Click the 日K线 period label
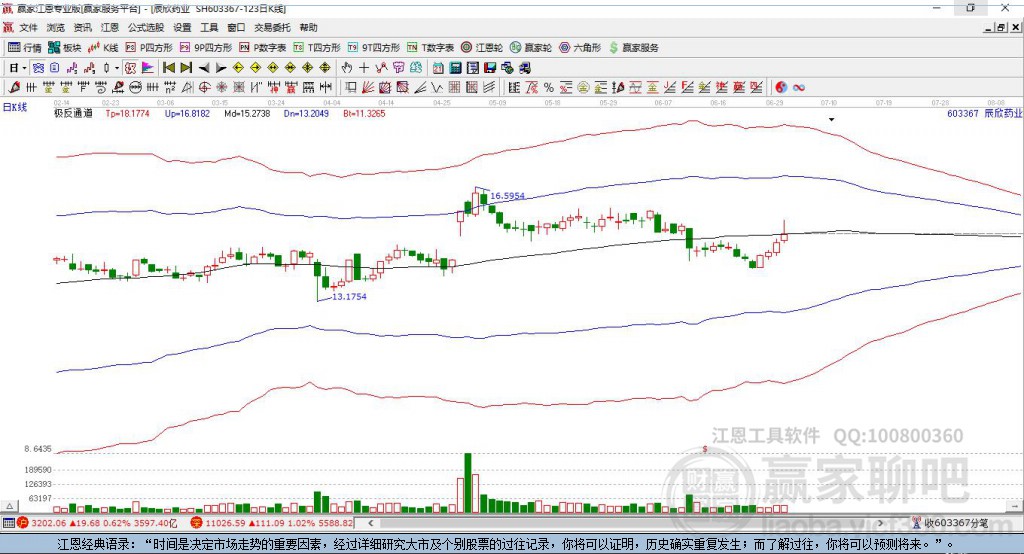The height and width of the screenshot is (554, 1024). tap(15, 107)
